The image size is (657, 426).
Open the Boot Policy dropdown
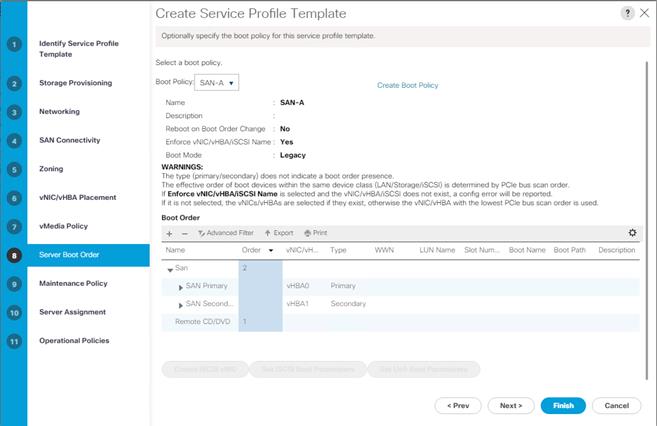(216, 83)
